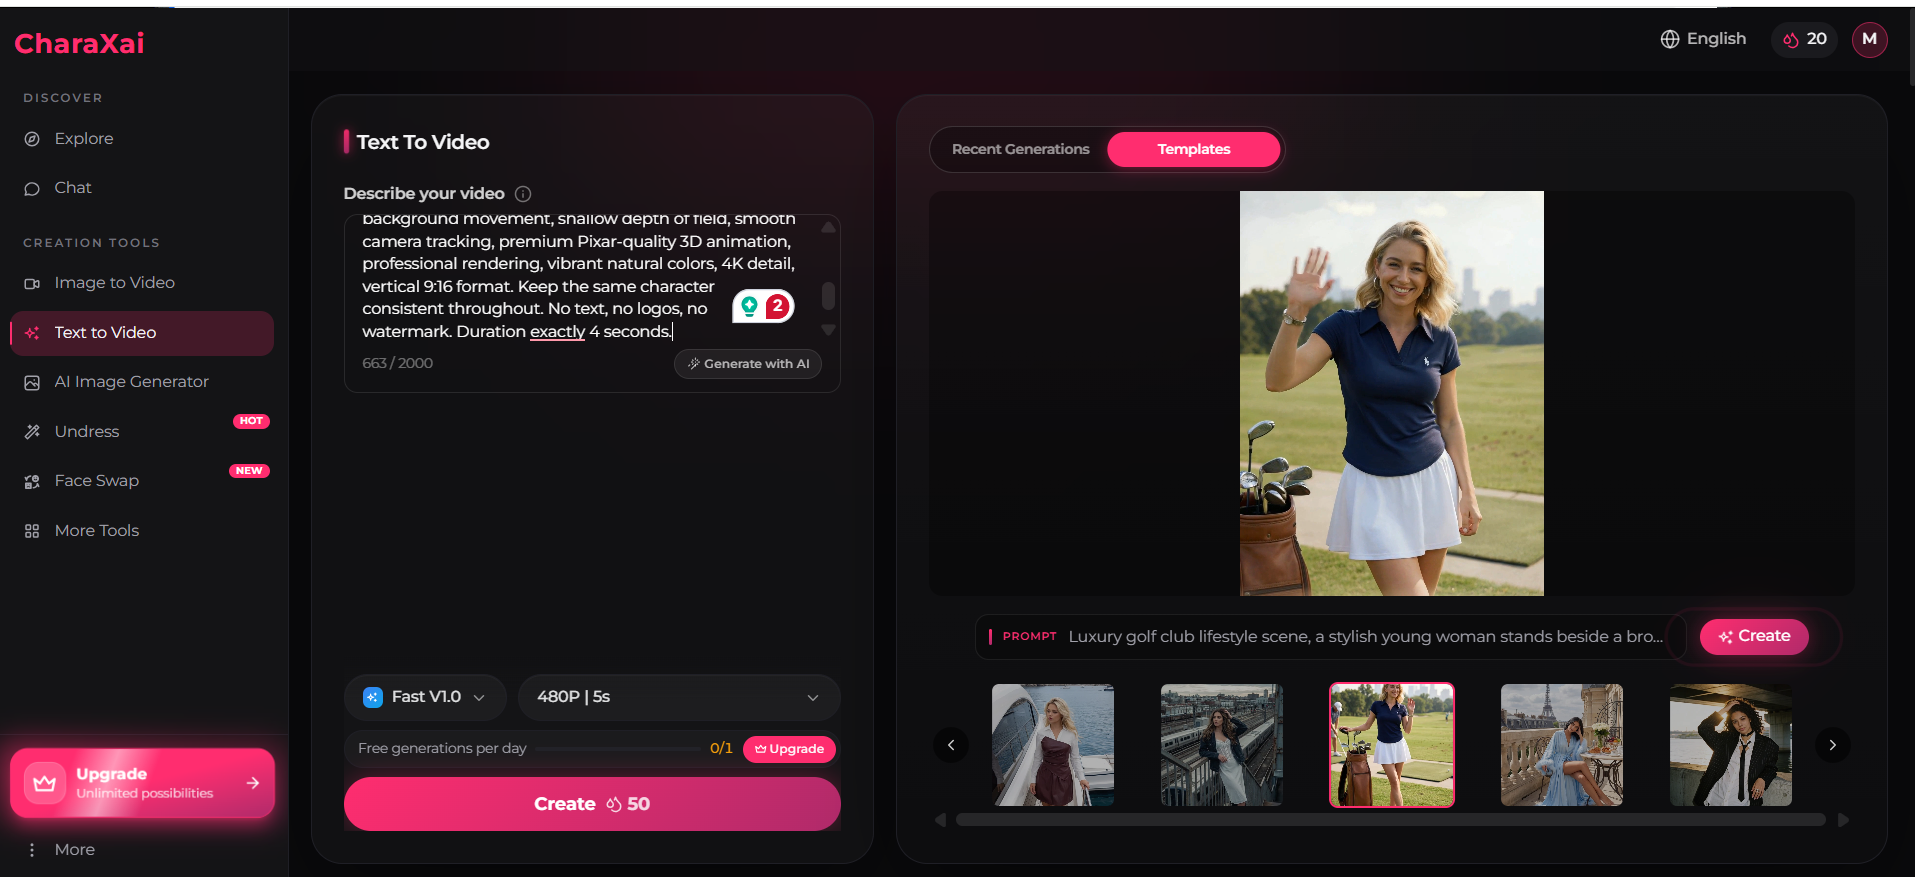Click the crown Upgrade banner in sidebar
Viewport: 1915px width, 877px height.
[142, 783]
